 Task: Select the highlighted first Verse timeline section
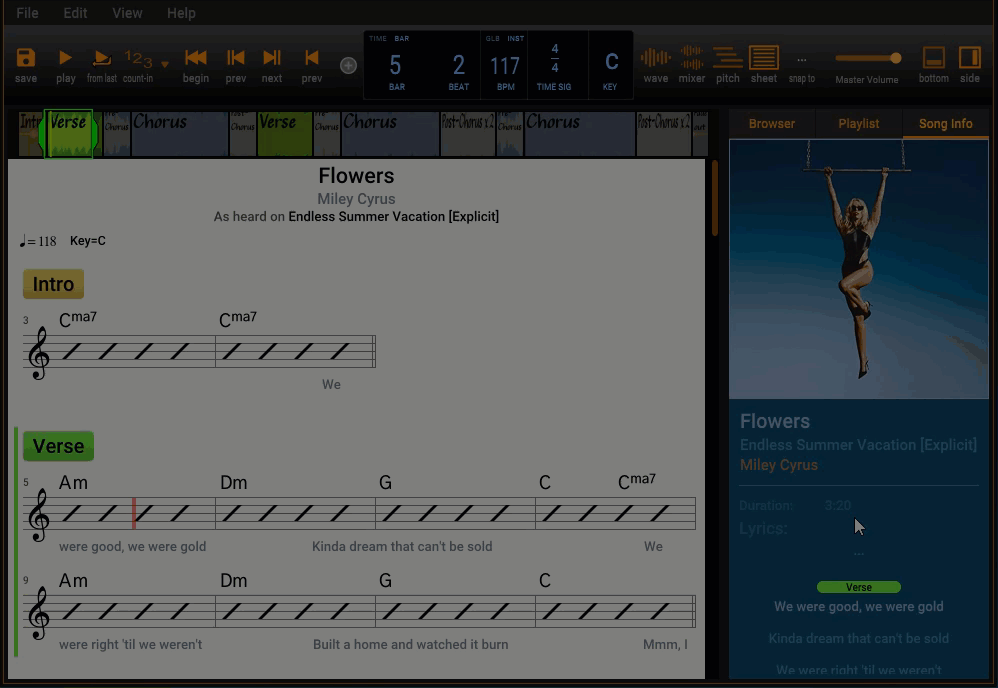(69, 134)
